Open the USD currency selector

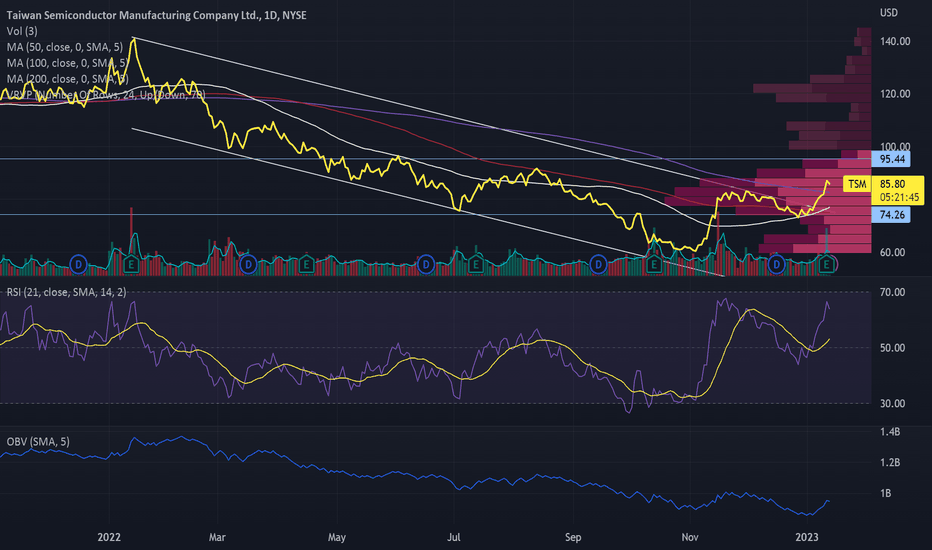point(889,12)
